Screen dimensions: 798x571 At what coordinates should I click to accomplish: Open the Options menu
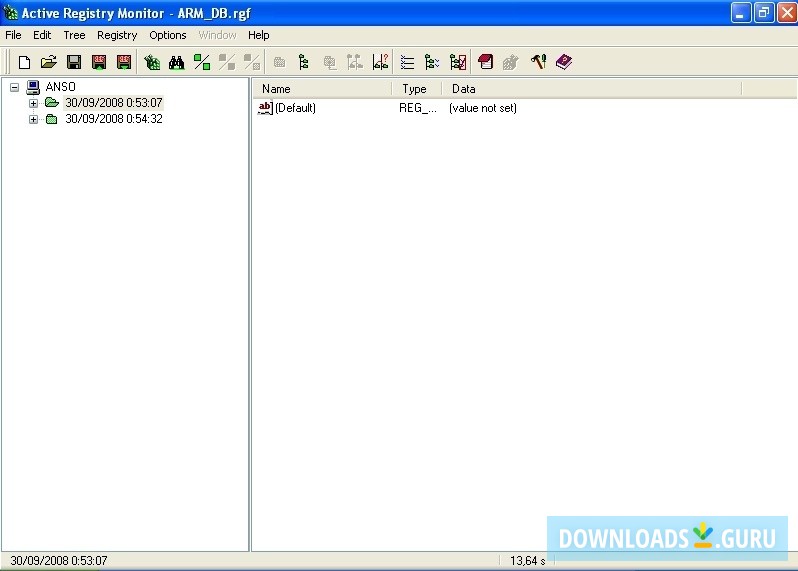(x=168, y=35)
